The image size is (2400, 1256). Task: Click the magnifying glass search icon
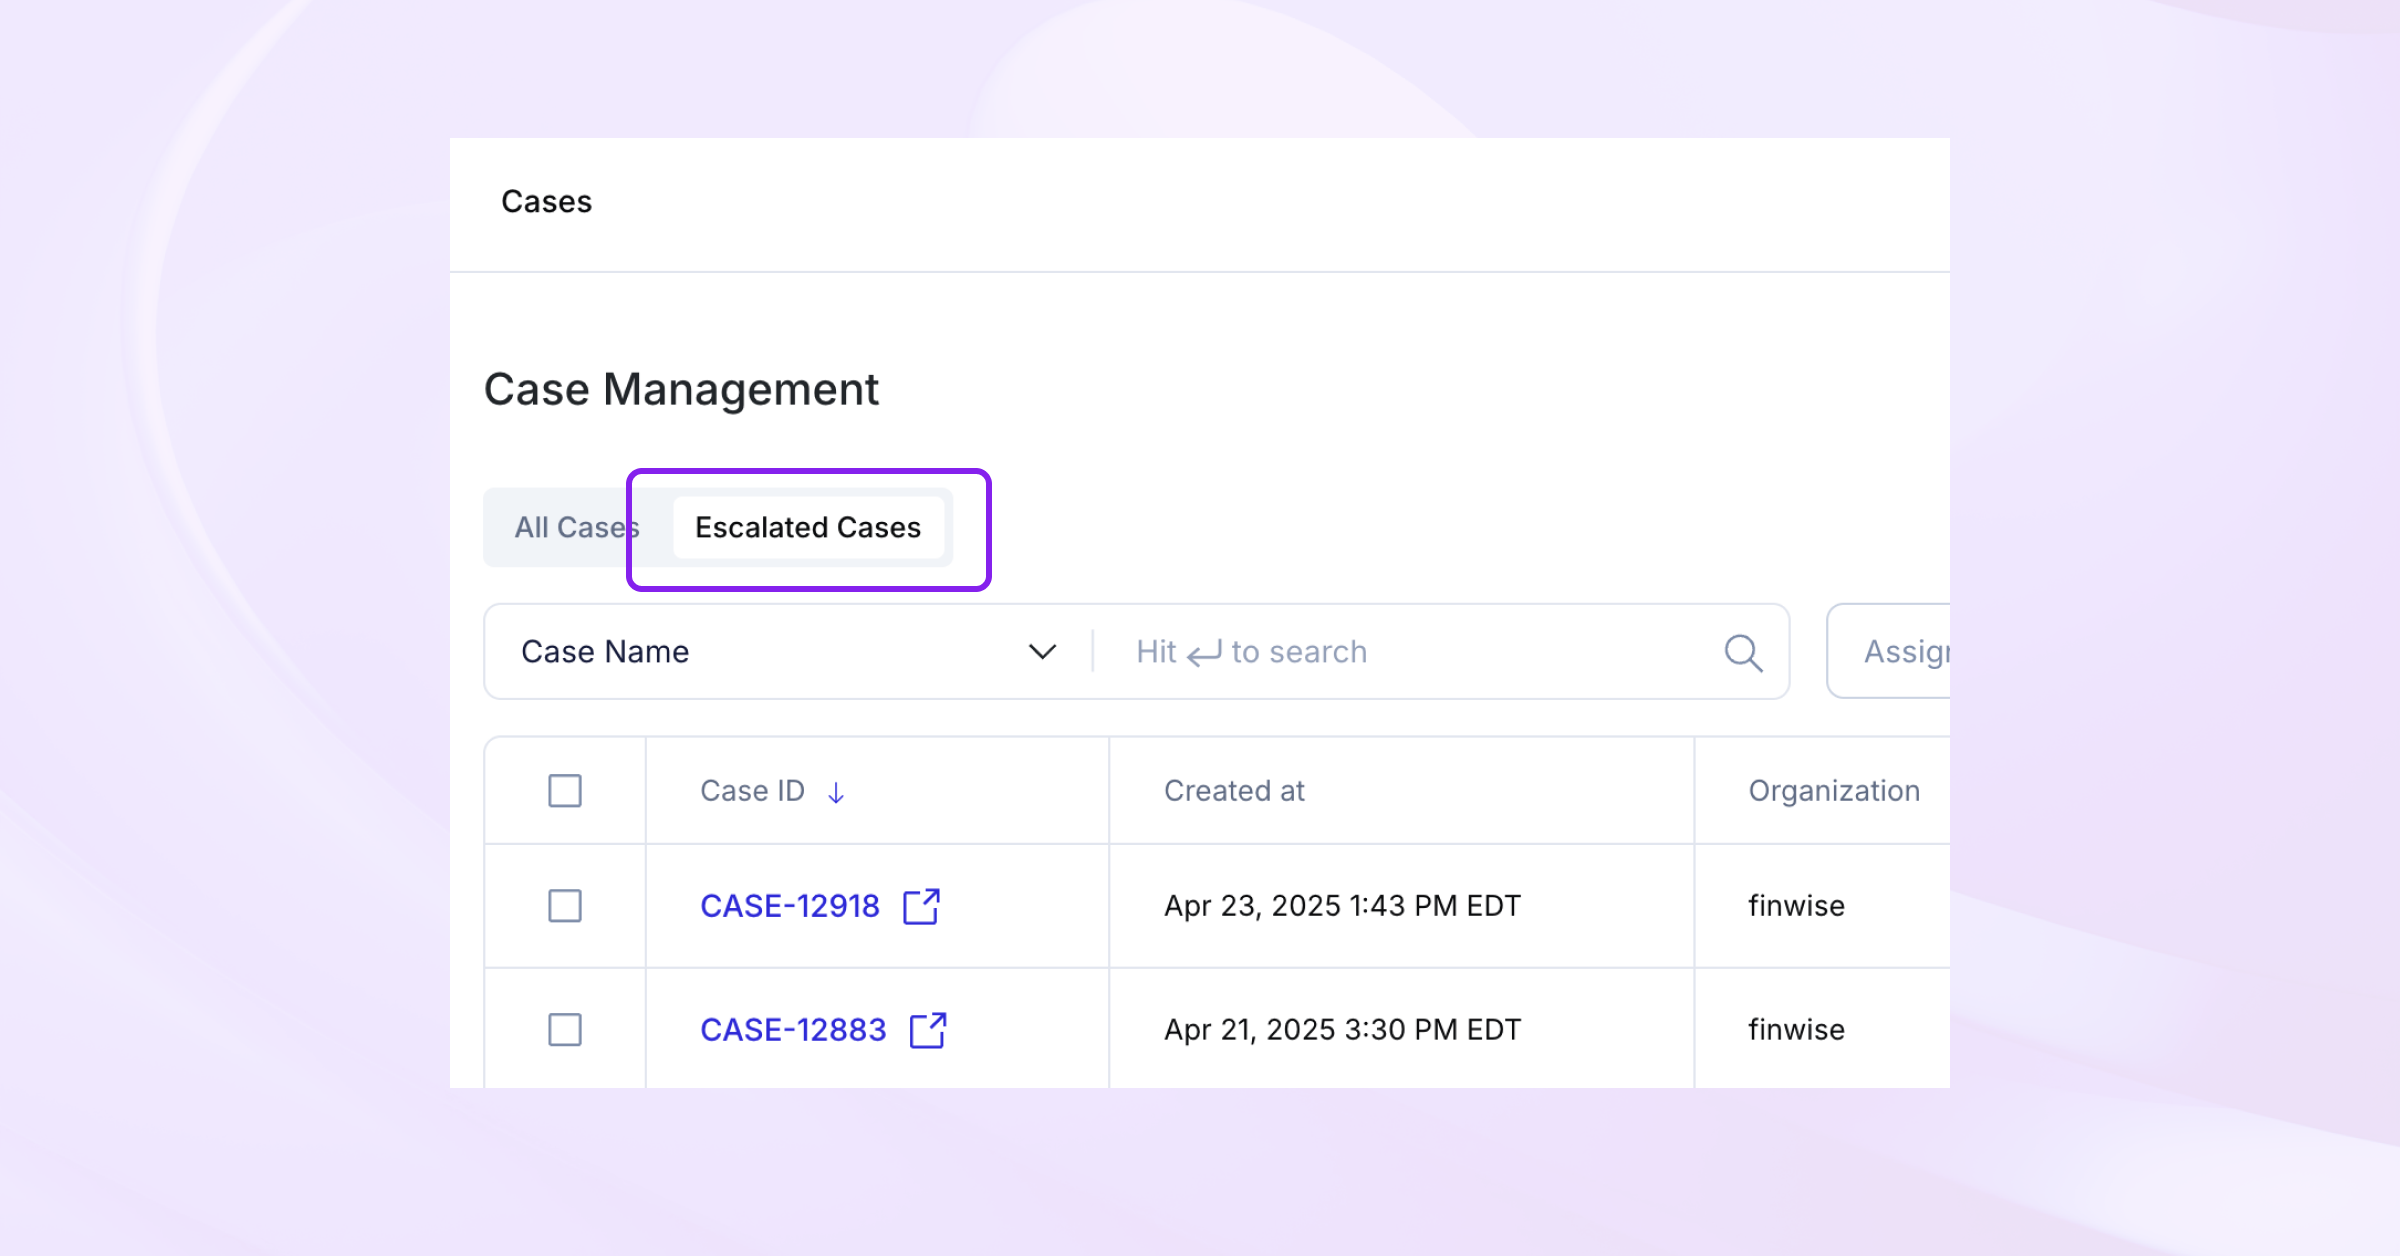tap(1743, 652)
